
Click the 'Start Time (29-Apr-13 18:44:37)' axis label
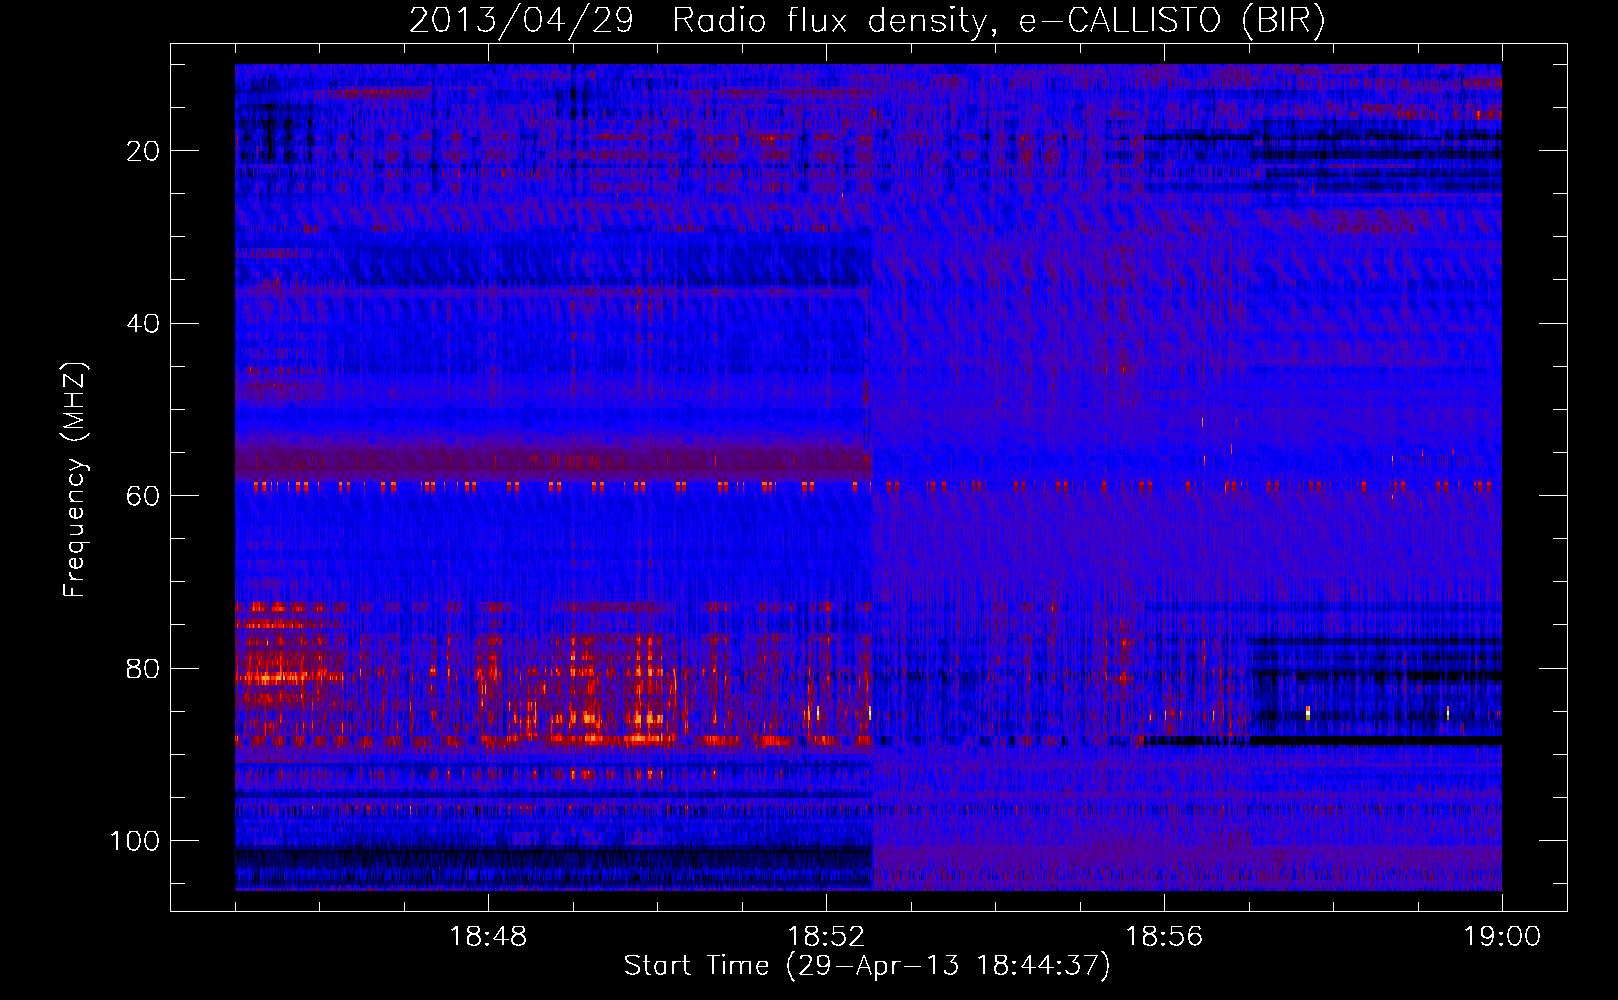(x=867, y=967)
